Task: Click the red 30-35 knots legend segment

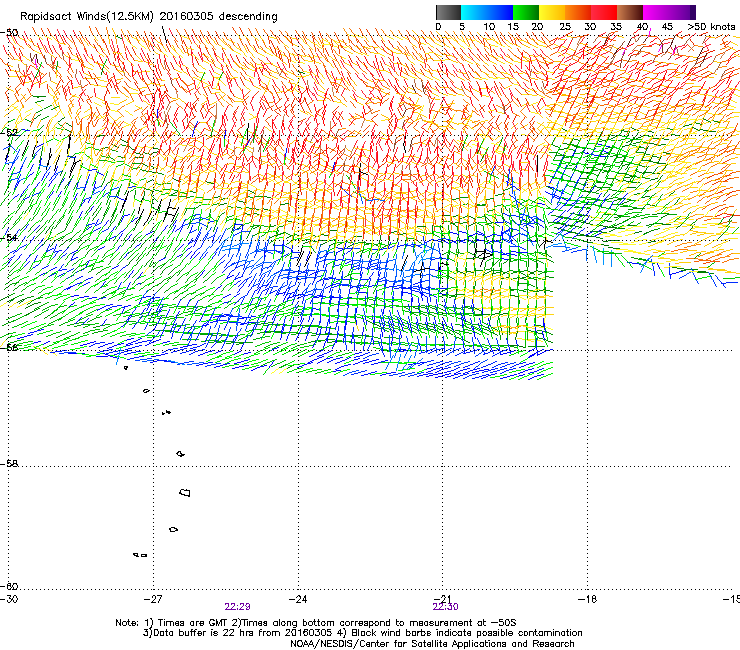Action: [x=604, y=12]
